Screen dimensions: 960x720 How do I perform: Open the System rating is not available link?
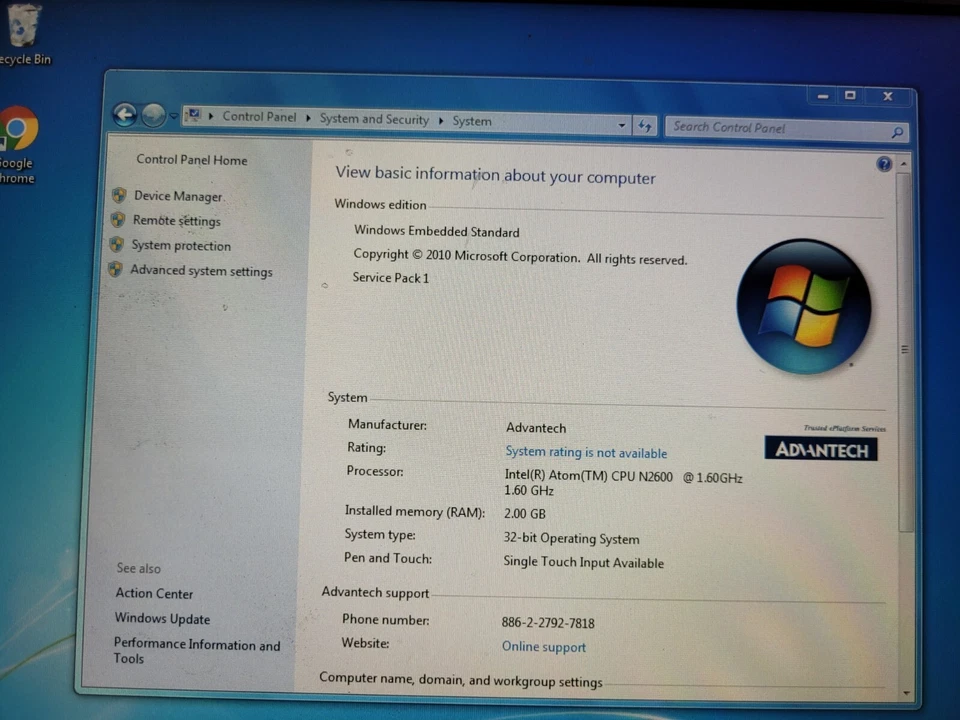(586, 452)
